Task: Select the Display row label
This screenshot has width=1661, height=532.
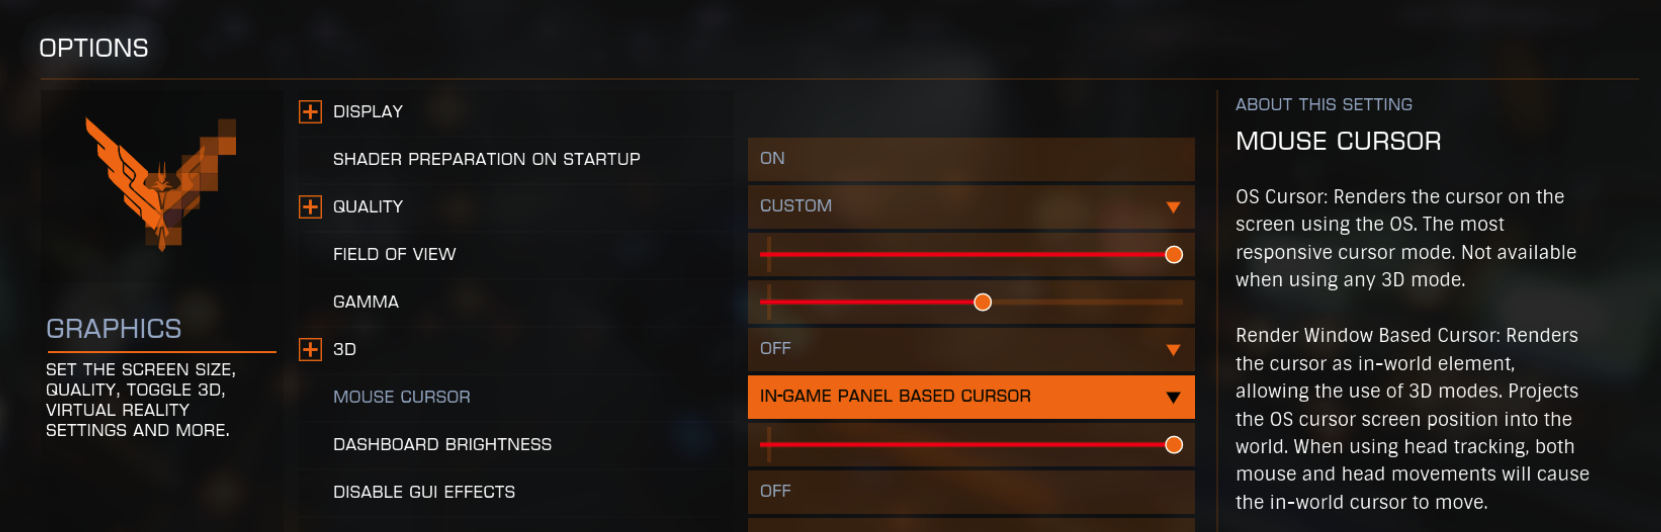Action: tap(368, 111)
